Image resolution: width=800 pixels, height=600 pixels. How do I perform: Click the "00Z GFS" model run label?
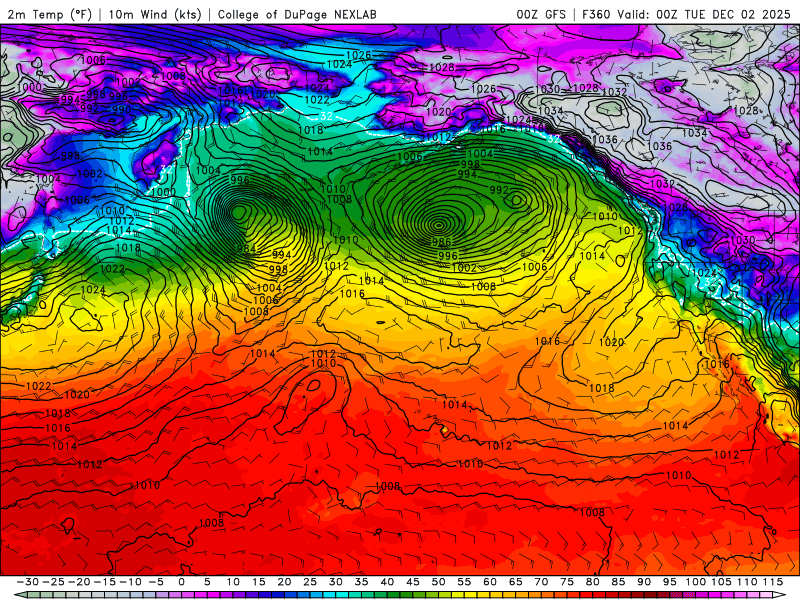coord(541,14)
